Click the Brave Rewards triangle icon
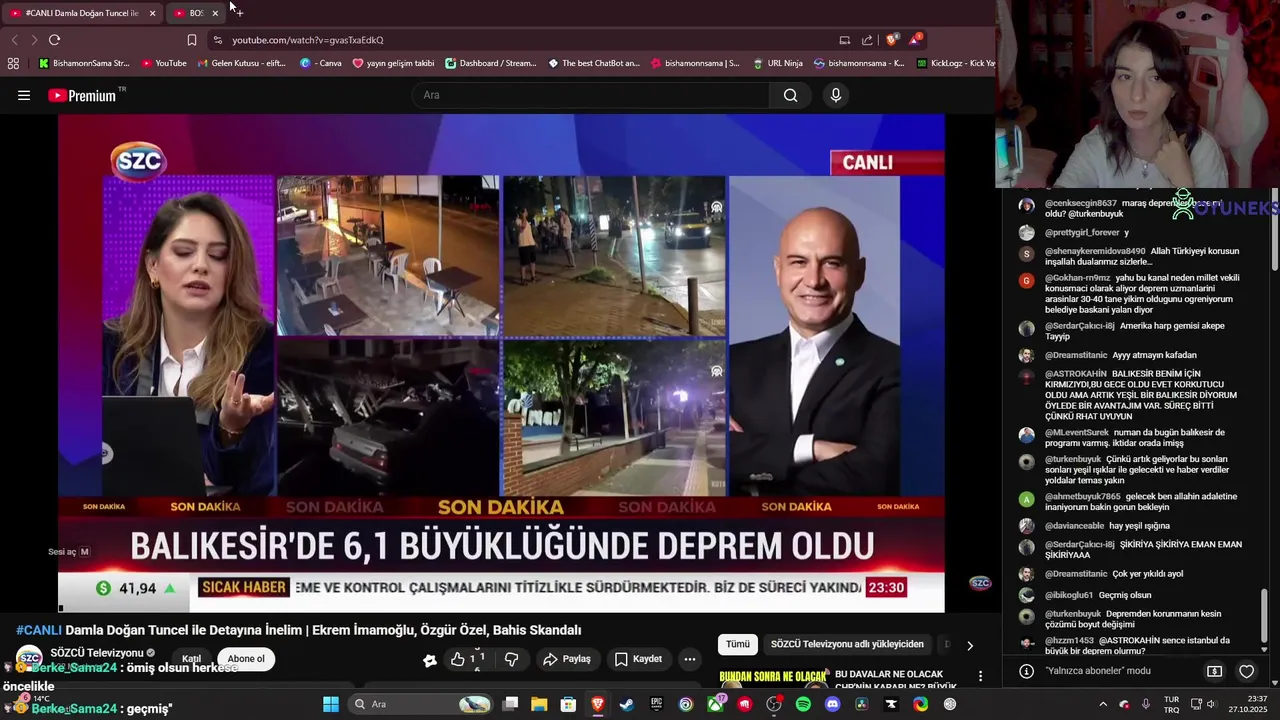The height and width of the screenshot is (720, 1280). point(915,40)
